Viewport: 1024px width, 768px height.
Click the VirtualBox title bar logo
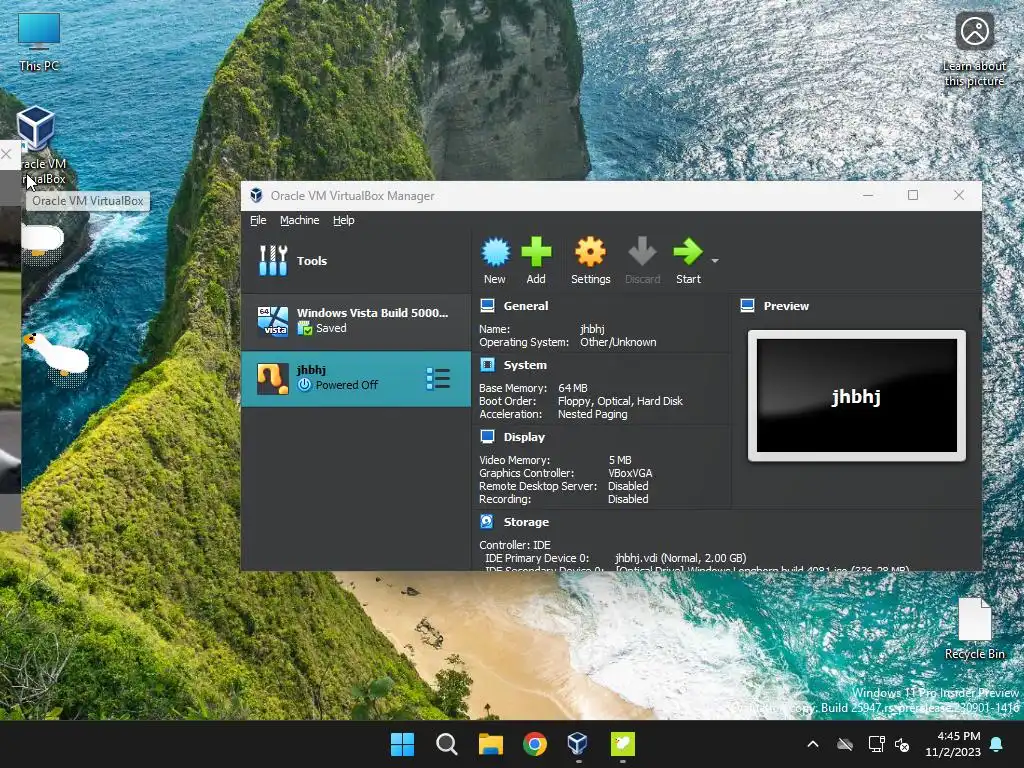click(256, 195)
